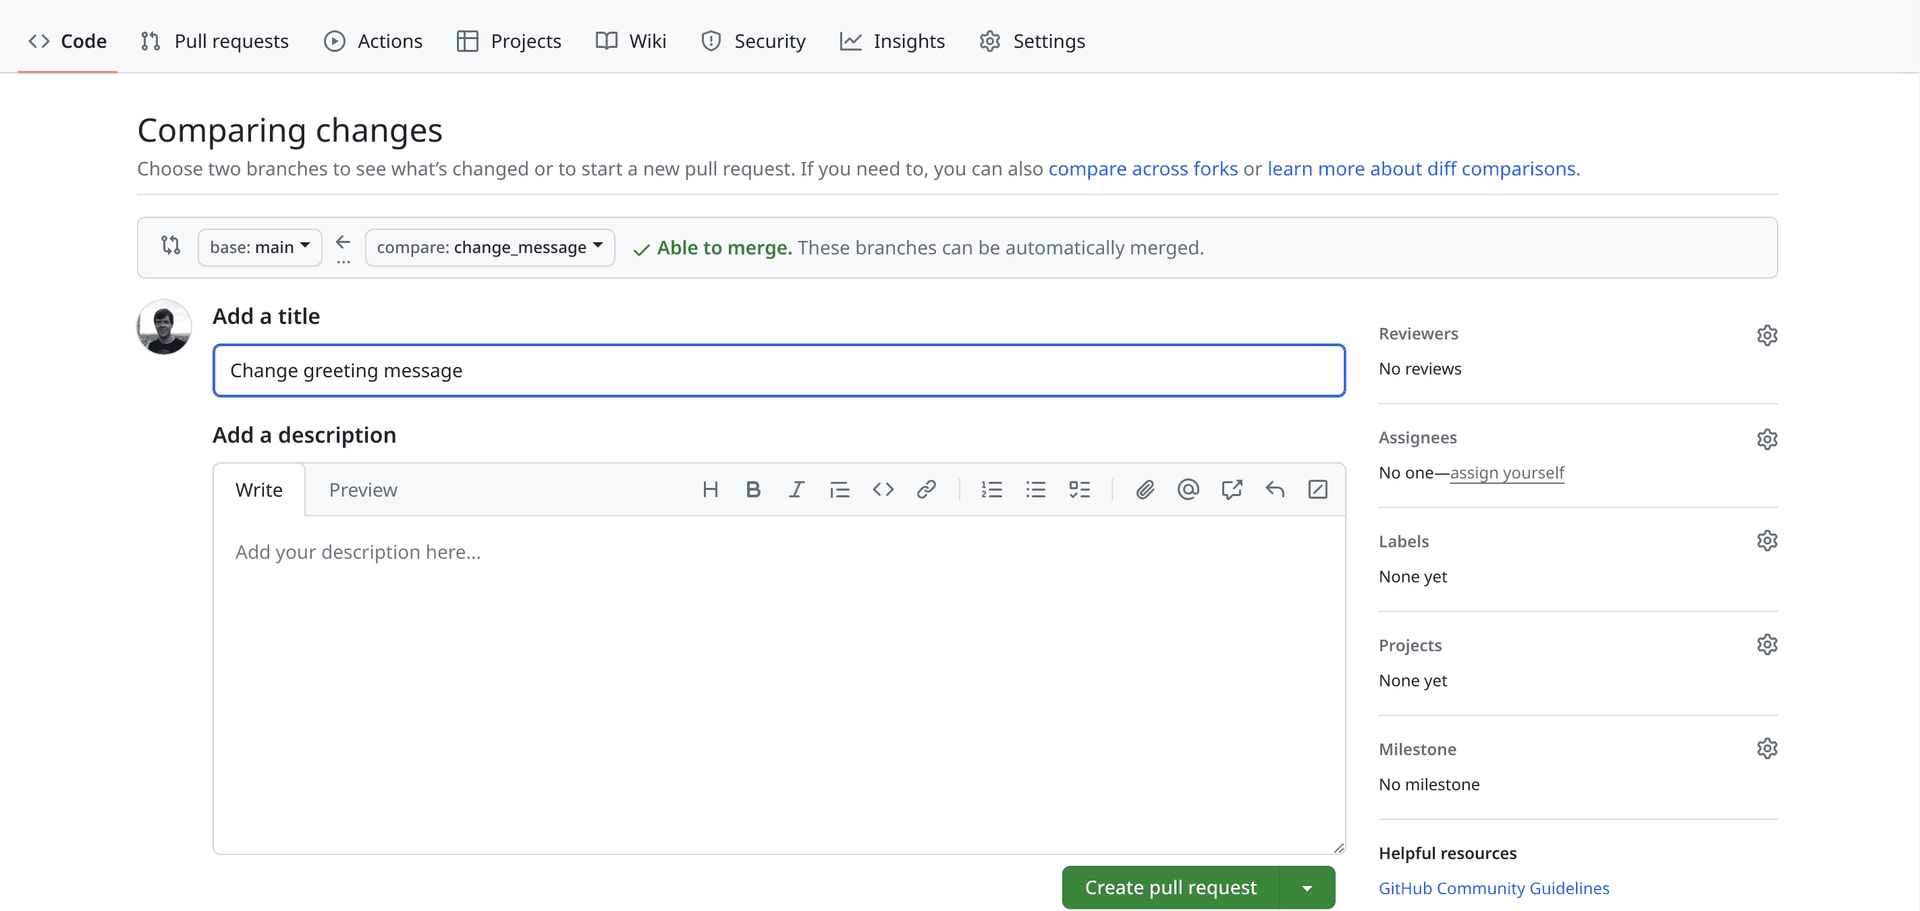Viewport: 1920px width, 911px height.
Task: Insert a task list
Action: 1079,489
